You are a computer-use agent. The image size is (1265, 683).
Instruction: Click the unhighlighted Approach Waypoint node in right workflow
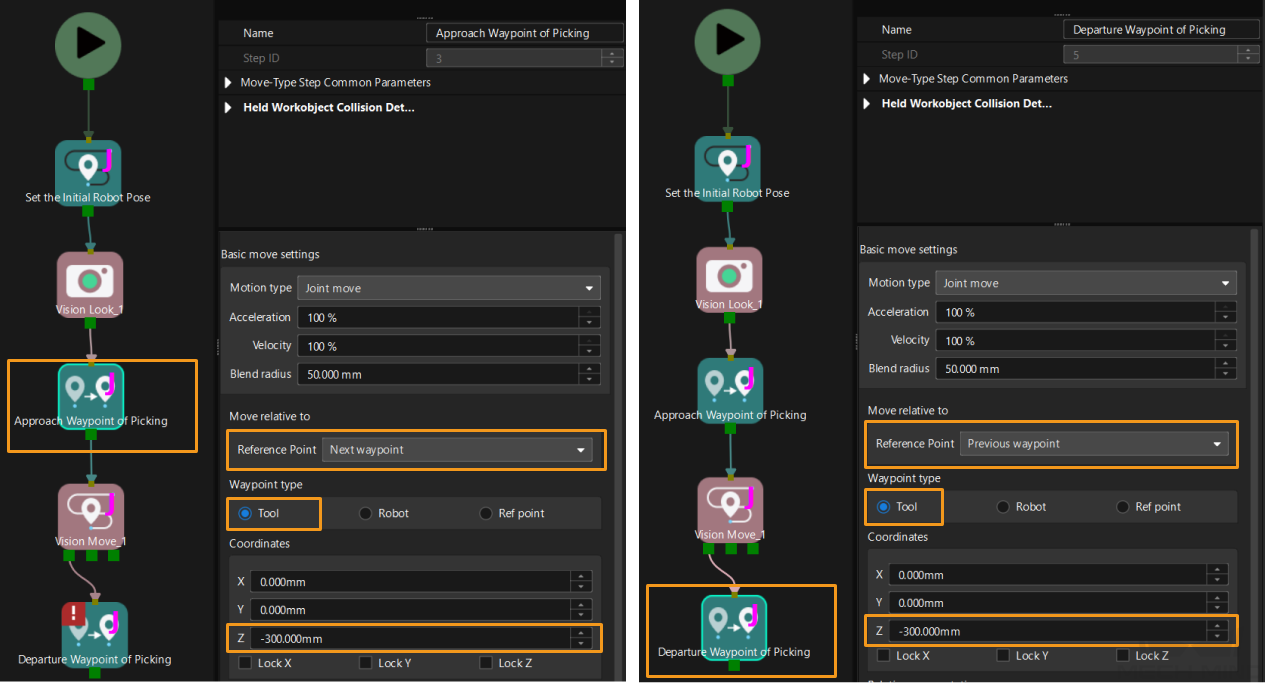[x=729, y=385]
